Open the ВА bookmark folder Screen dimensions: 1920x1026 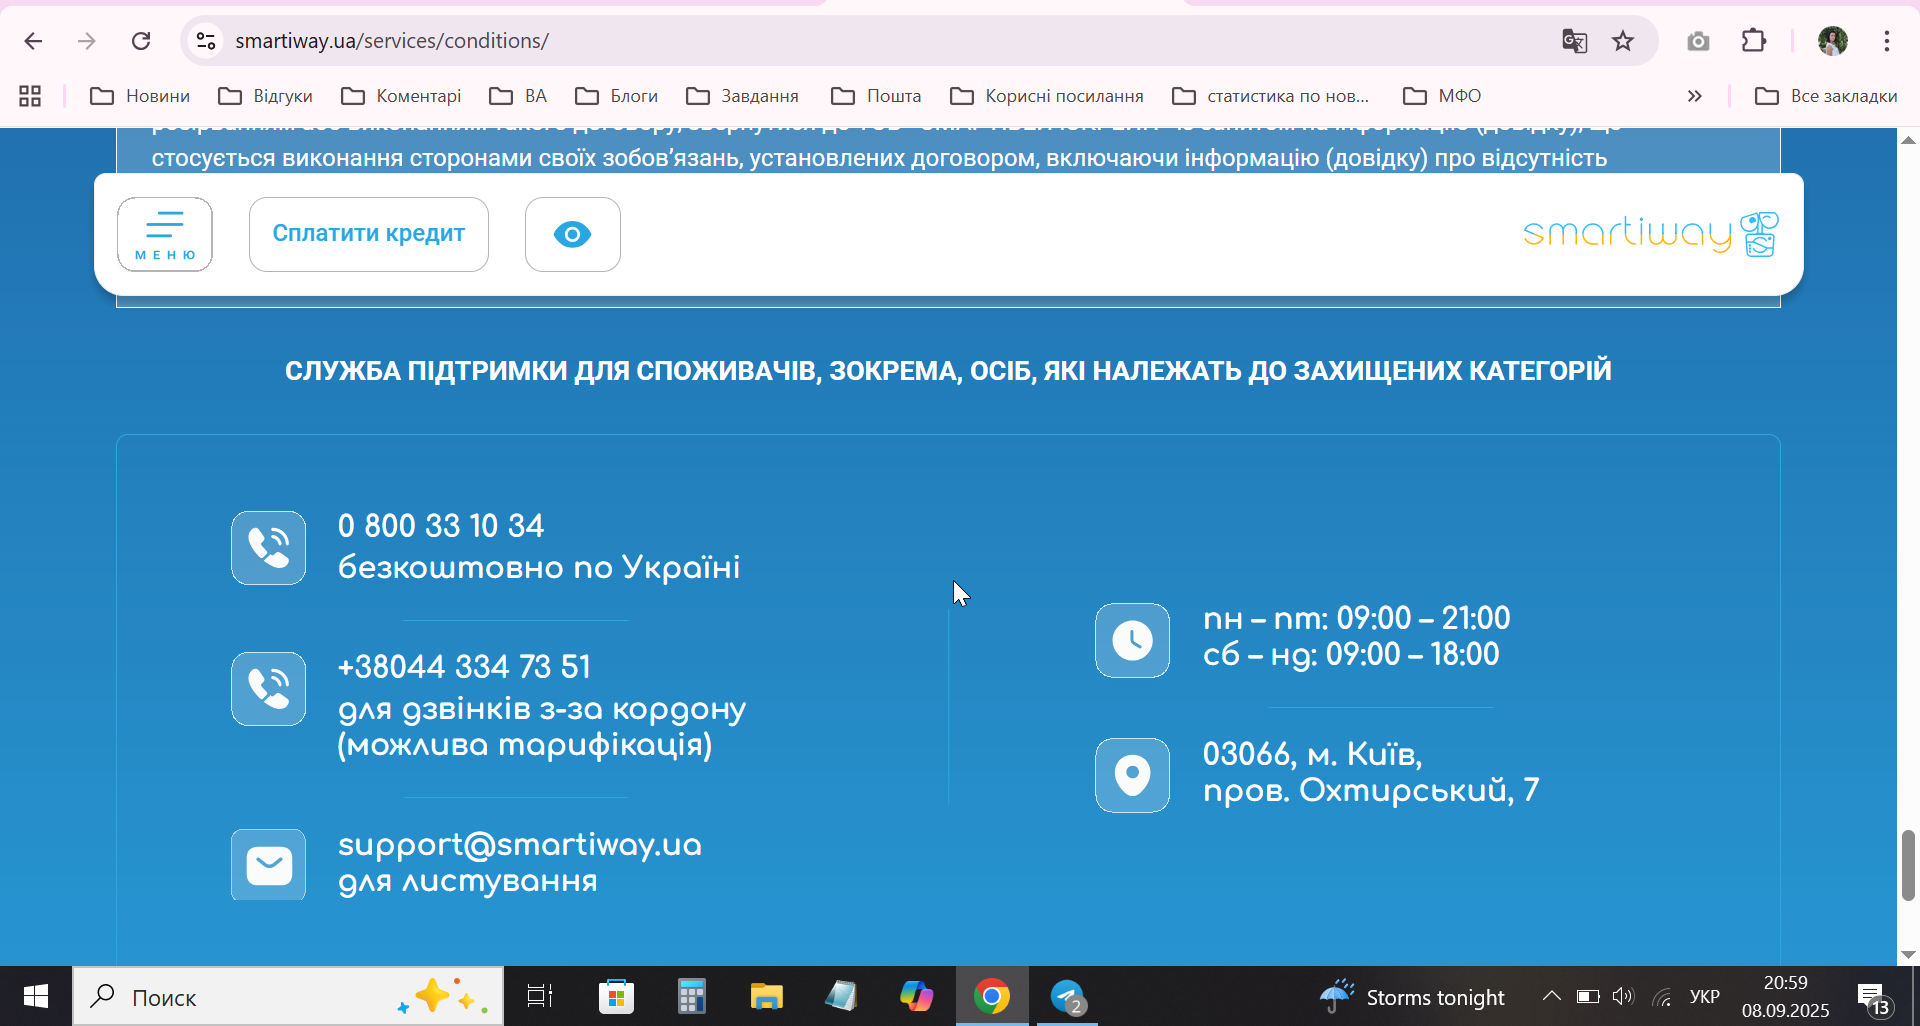tap(518, 96)
